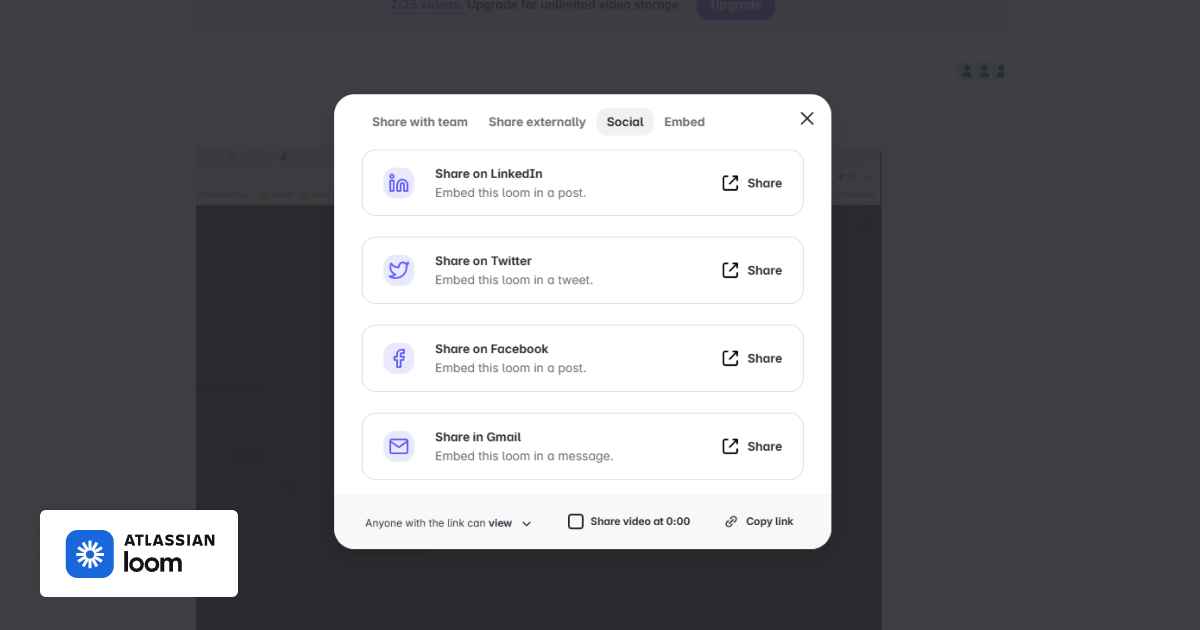The width and height of the screenshot is (1200, 630).
Task: Open 'Anyone with the link can view' menu
Action: point(439,523)
